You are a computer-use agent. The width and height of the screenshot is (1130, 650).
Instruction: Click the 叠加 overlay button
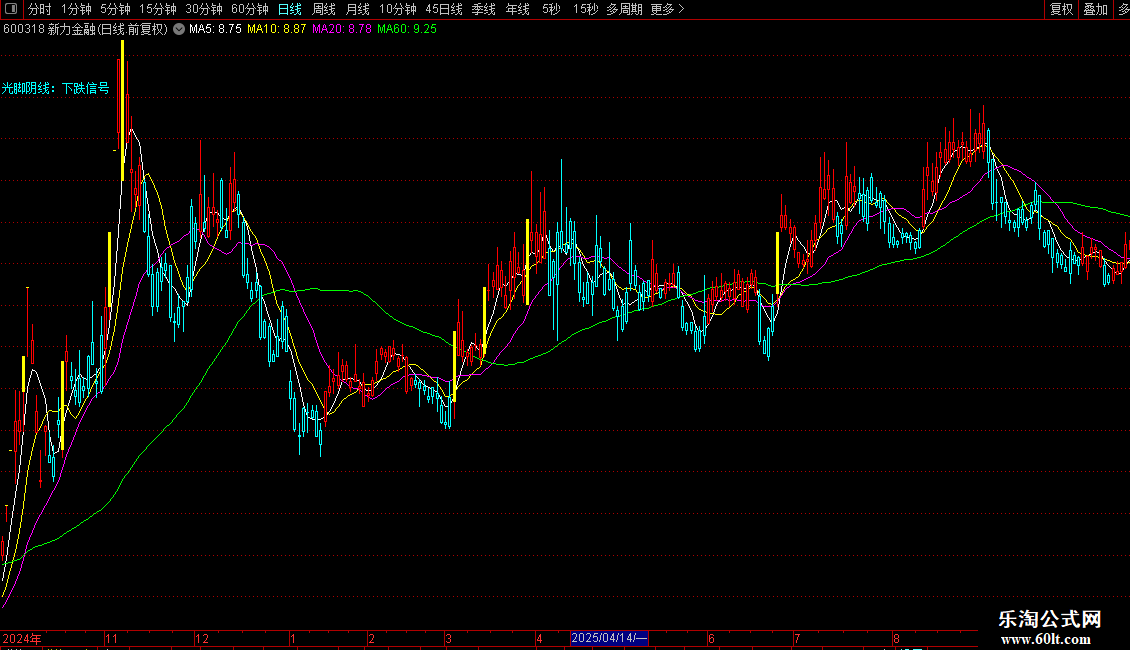[1095, 9]
